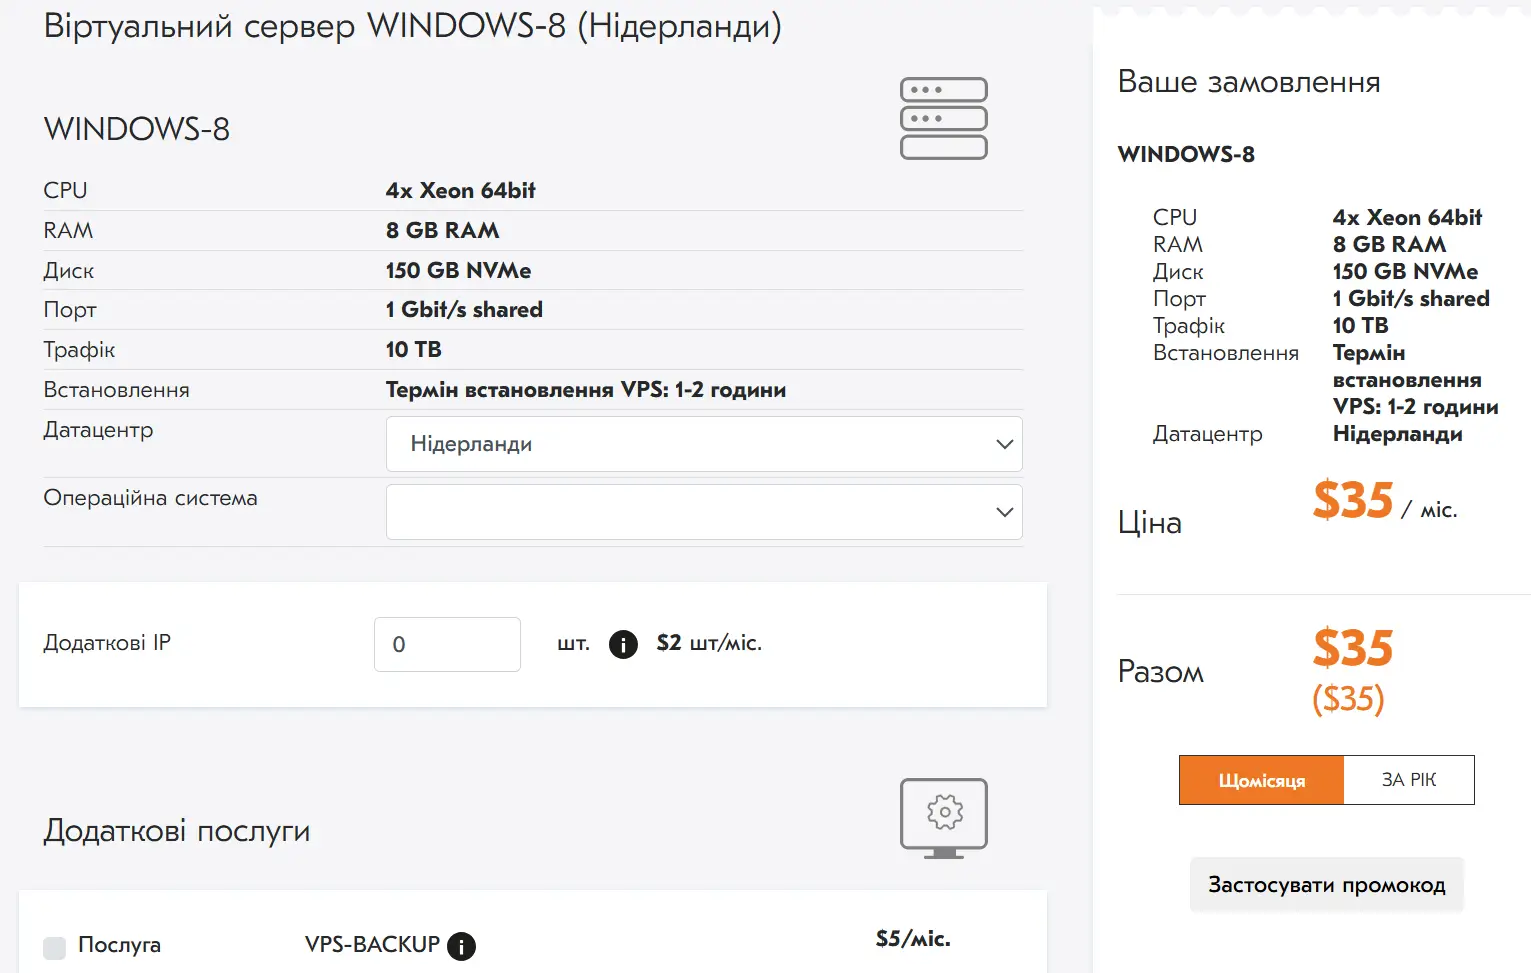Switch to ЗА РІК billing period
The width and height of the screenshot is (1531, 973).
[1408, 780]
